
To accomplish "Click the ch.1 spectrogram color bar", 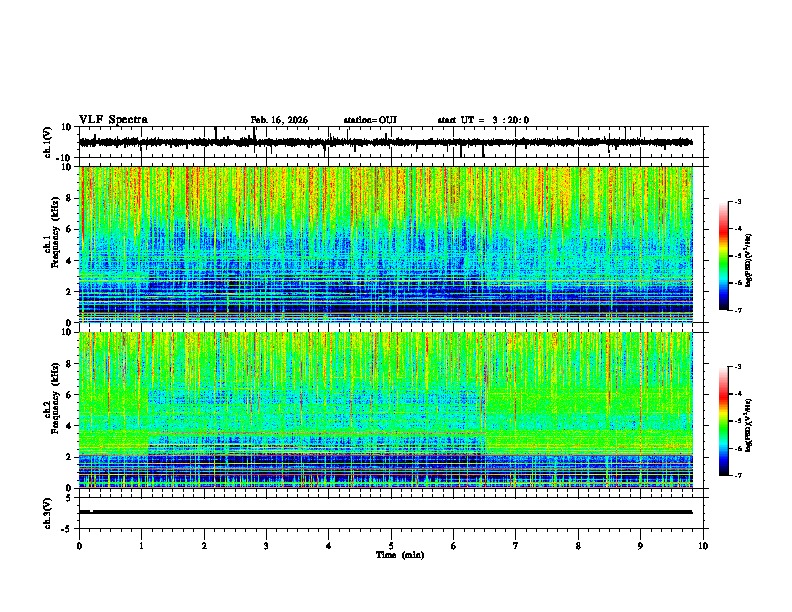I will tap(724, 256).
